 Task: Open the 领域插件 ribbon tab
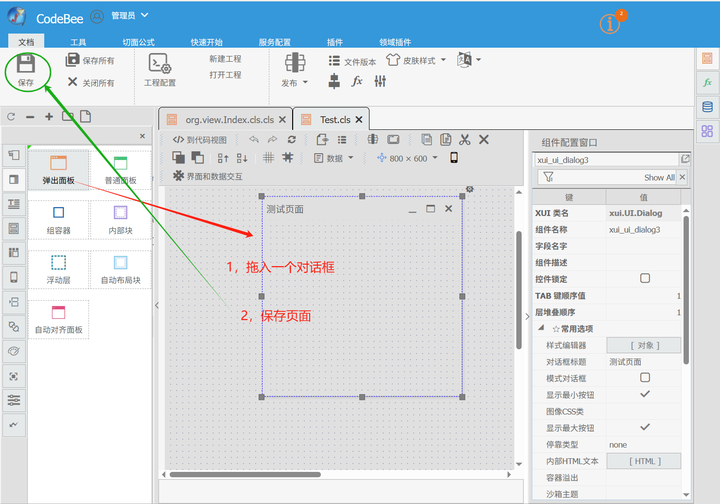(395, 42)
